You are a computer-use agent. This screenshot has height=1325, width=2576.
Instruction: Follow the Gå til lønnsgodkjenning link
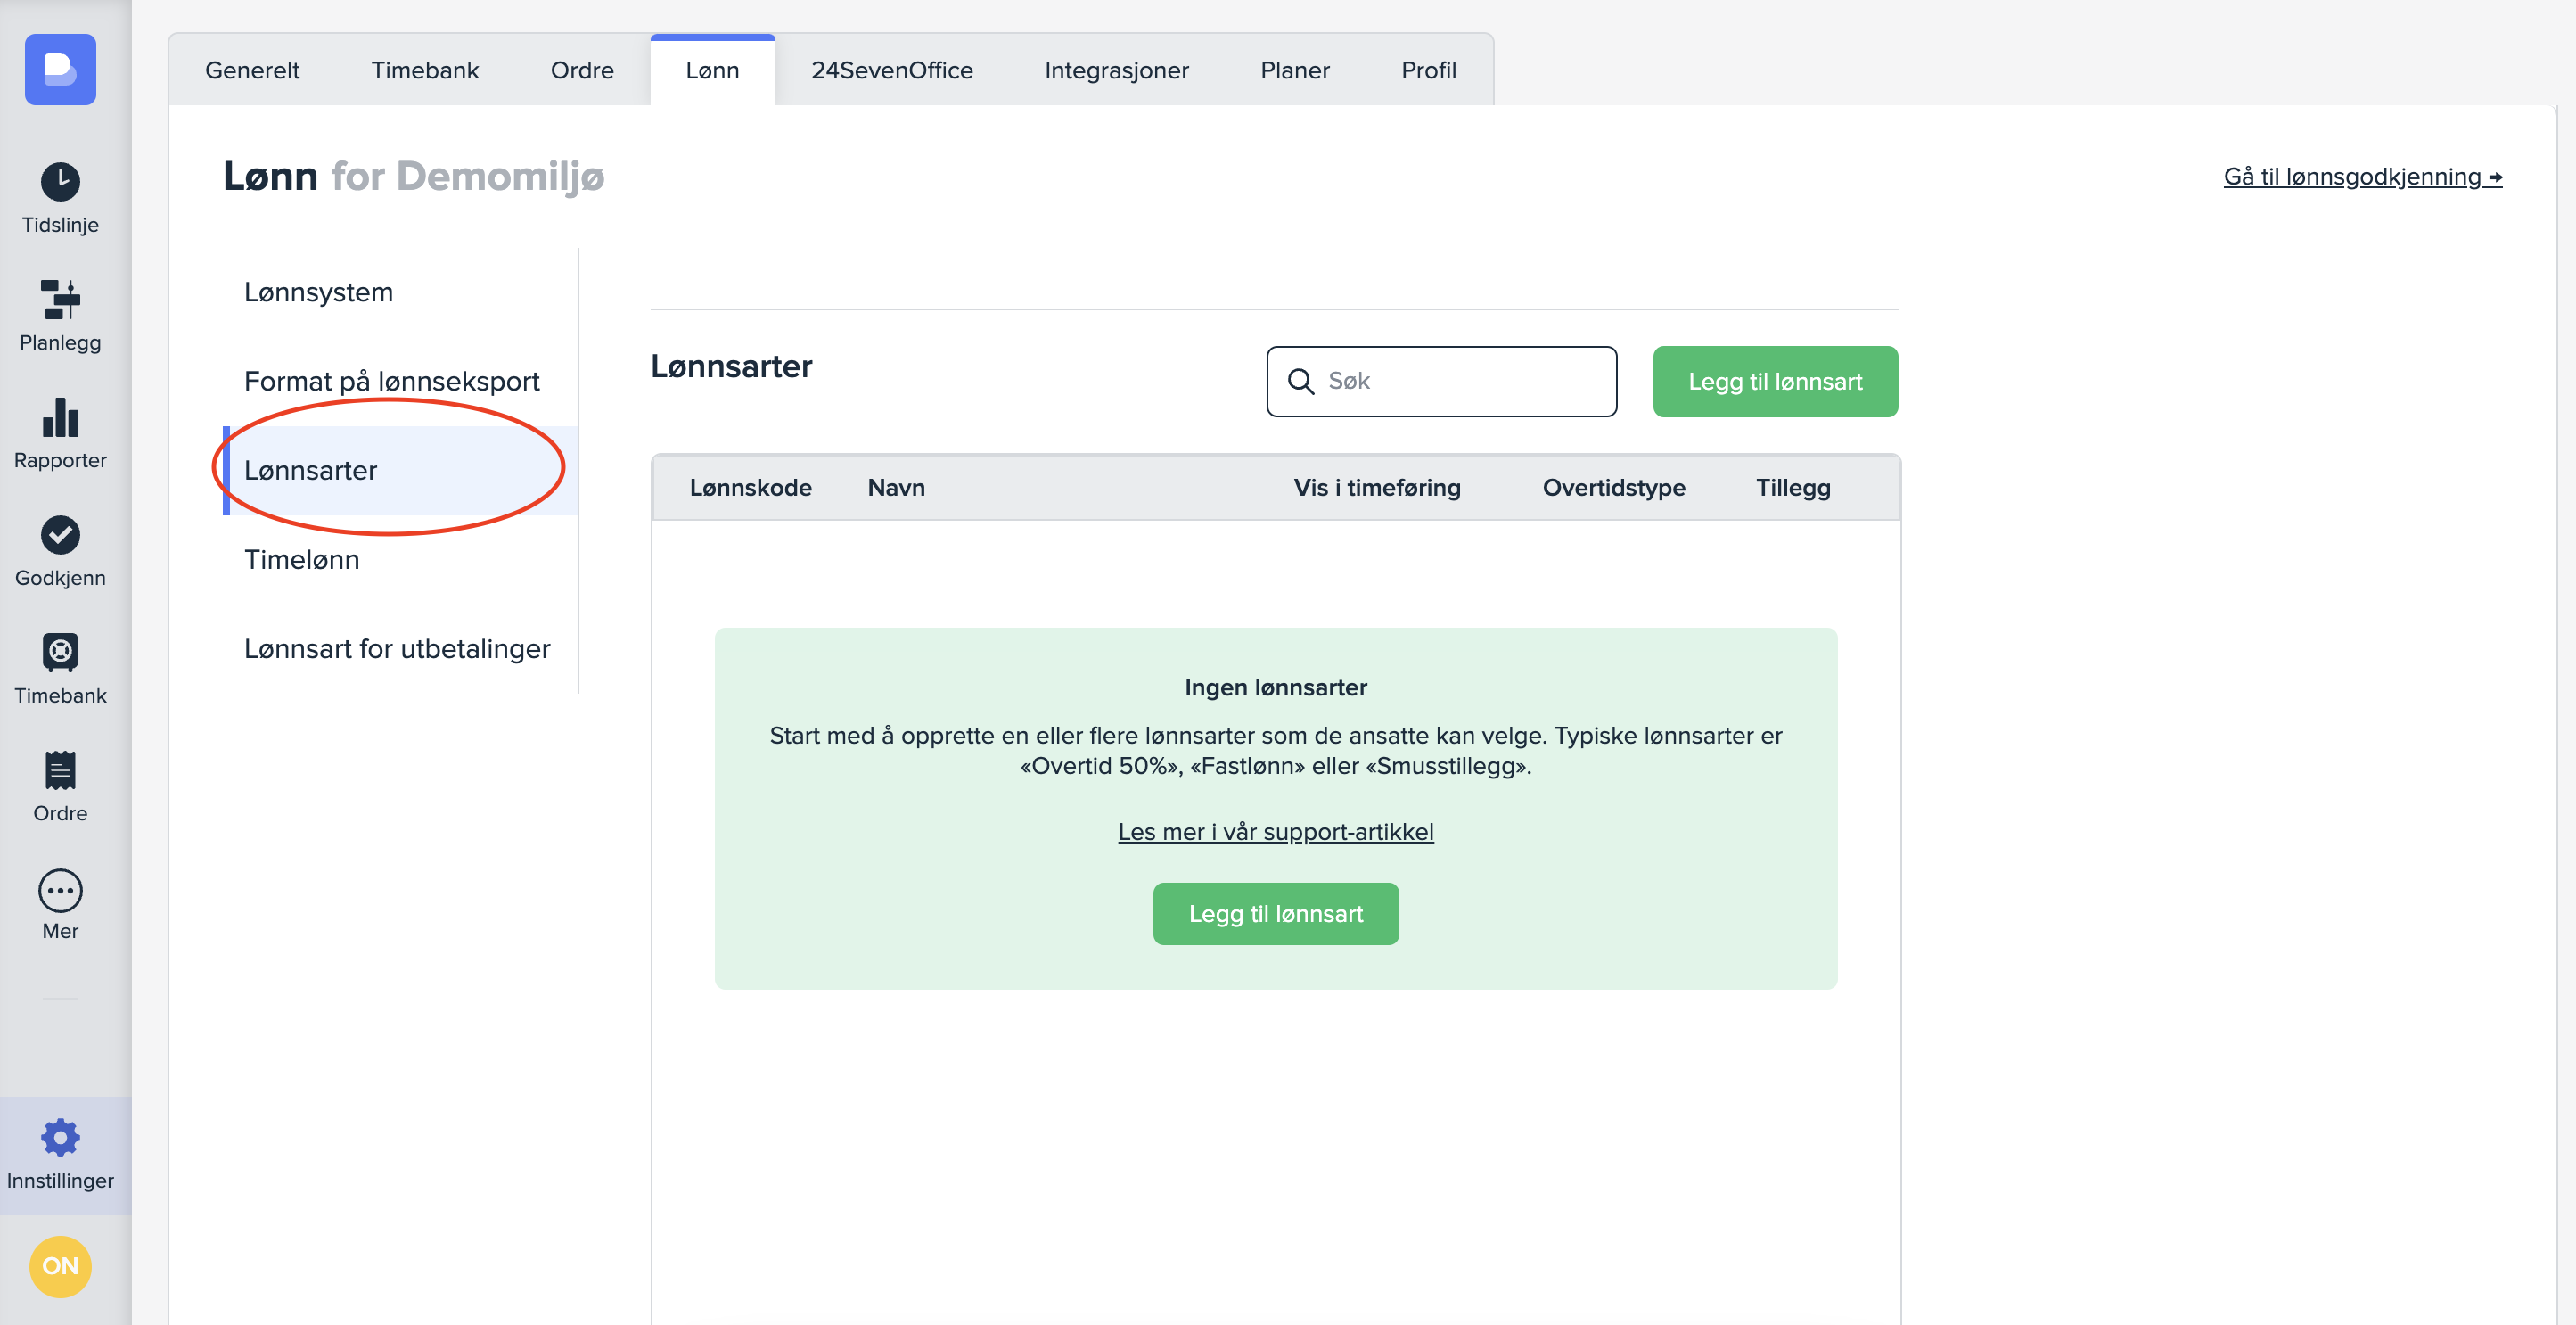(2361, 177)
